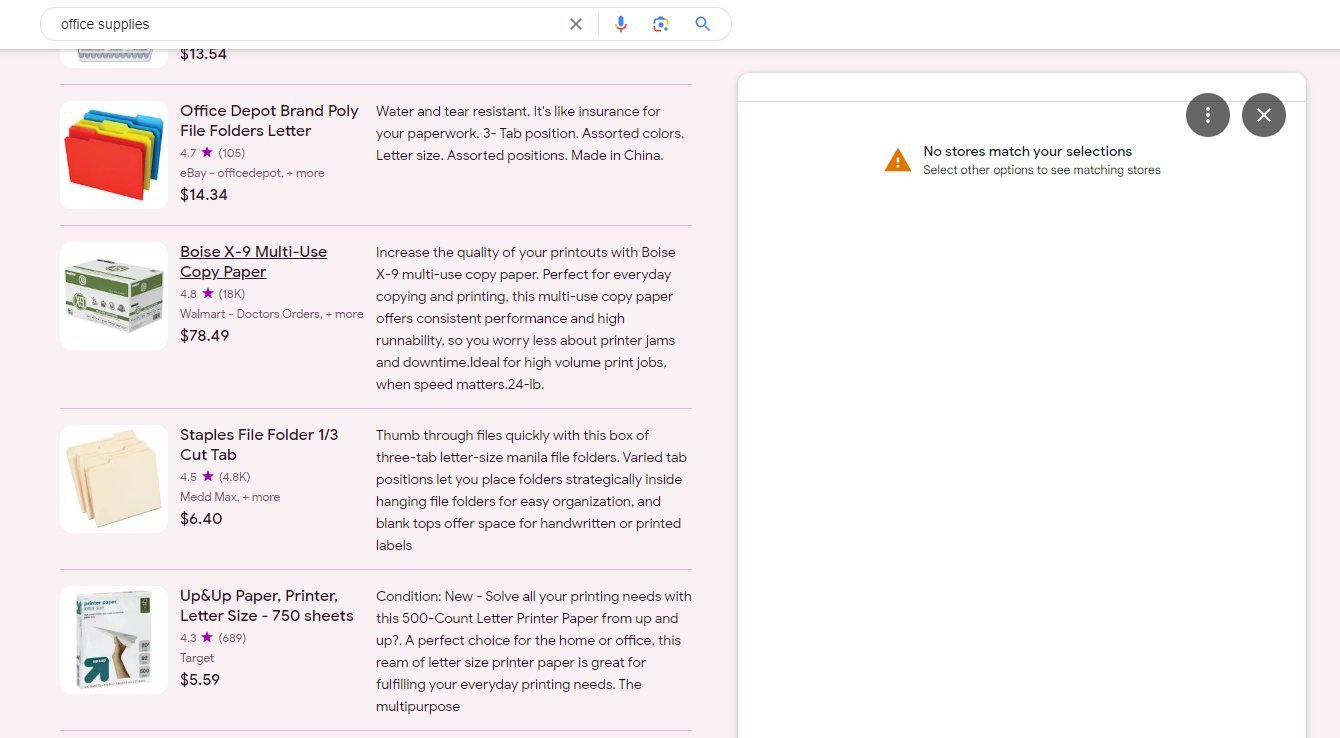Click the $78.49 price
Screen dimensions: 1340x738
coord(205,336)
